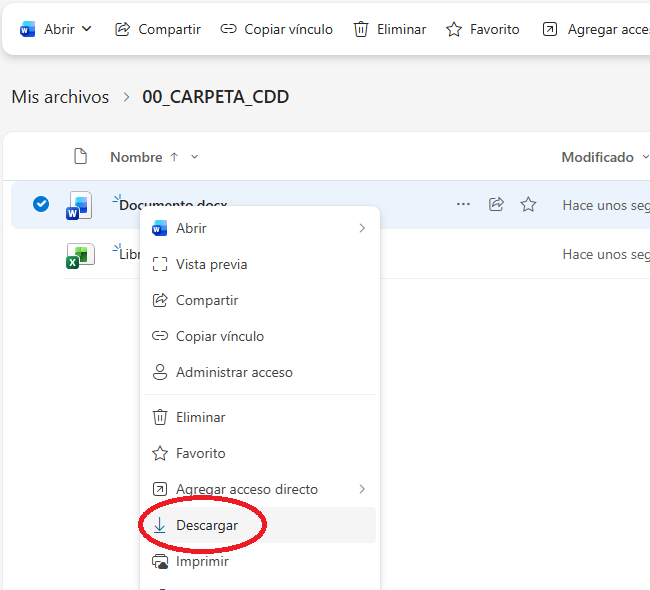The width and height of the screenshot is (650, 590).
Task: Choose Administrar acceso in the context menu
Action: [x=260, y=372]
